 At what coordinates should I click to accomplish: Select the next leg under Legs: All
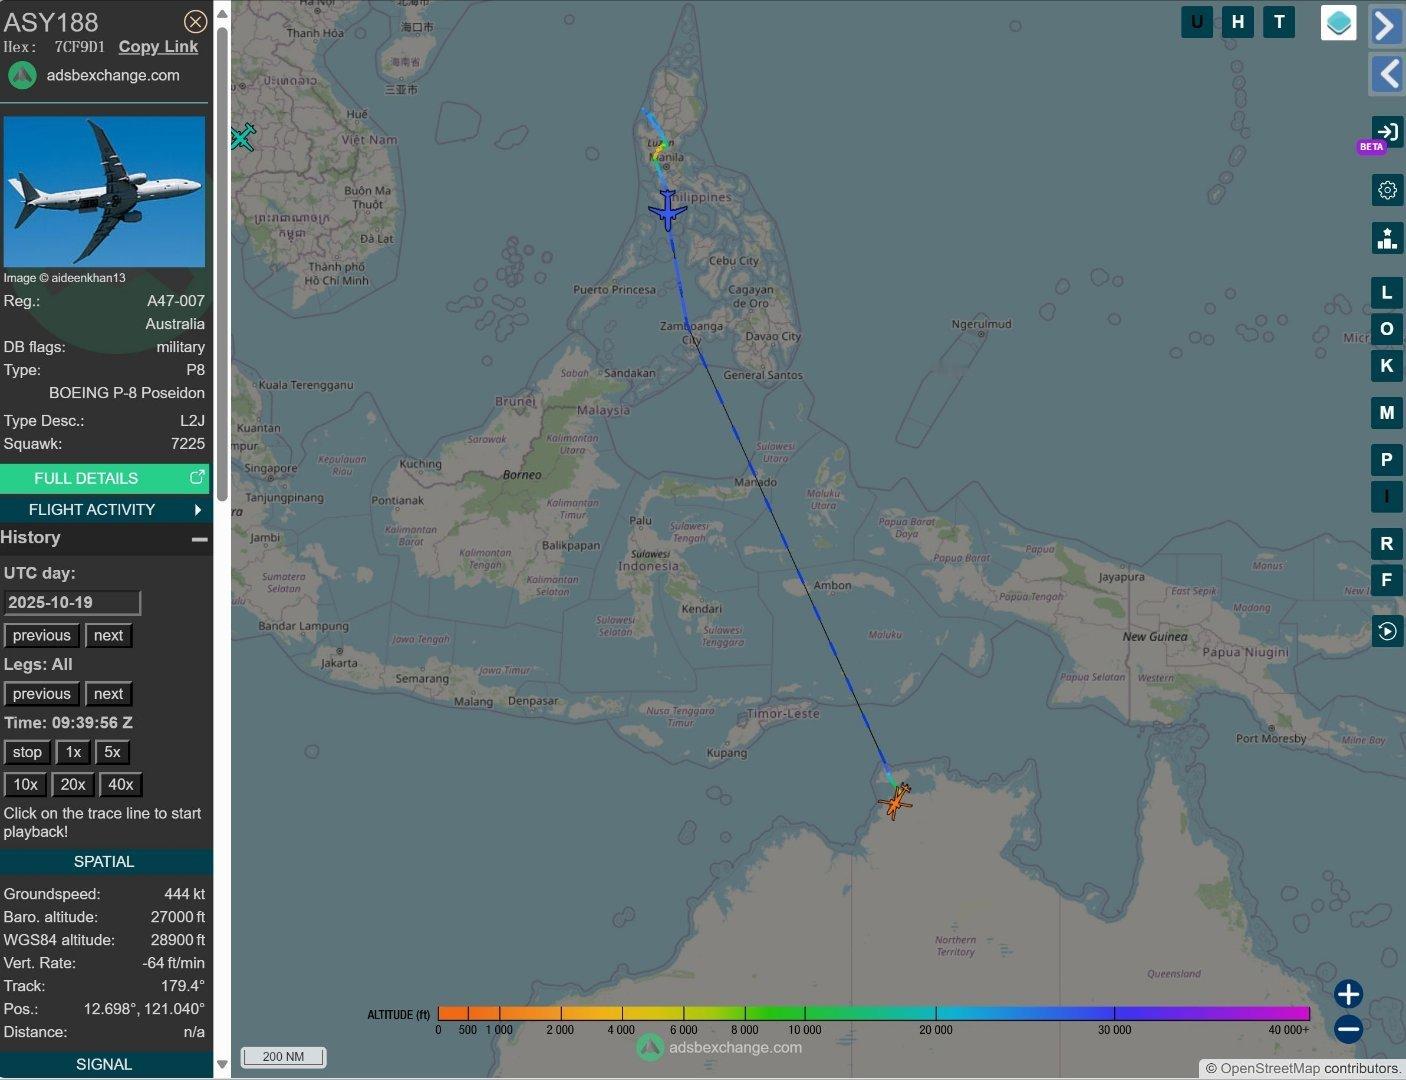(x=108, y=694)
